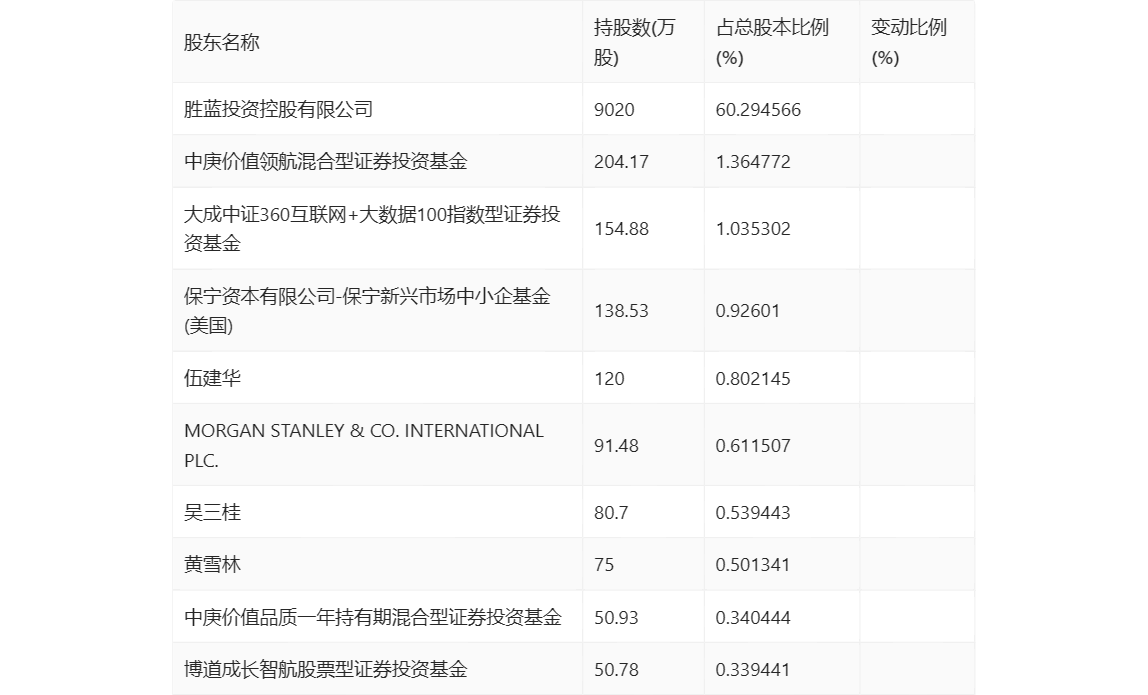Select 中庚价值领航混合型证券投资基金 row name

click(x=326, y=161)
